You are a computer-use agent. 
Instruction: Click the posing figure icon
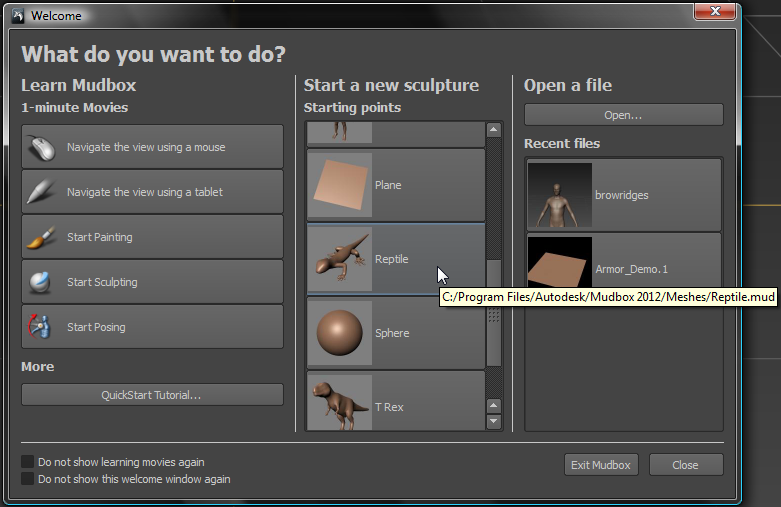coord(40,327)
